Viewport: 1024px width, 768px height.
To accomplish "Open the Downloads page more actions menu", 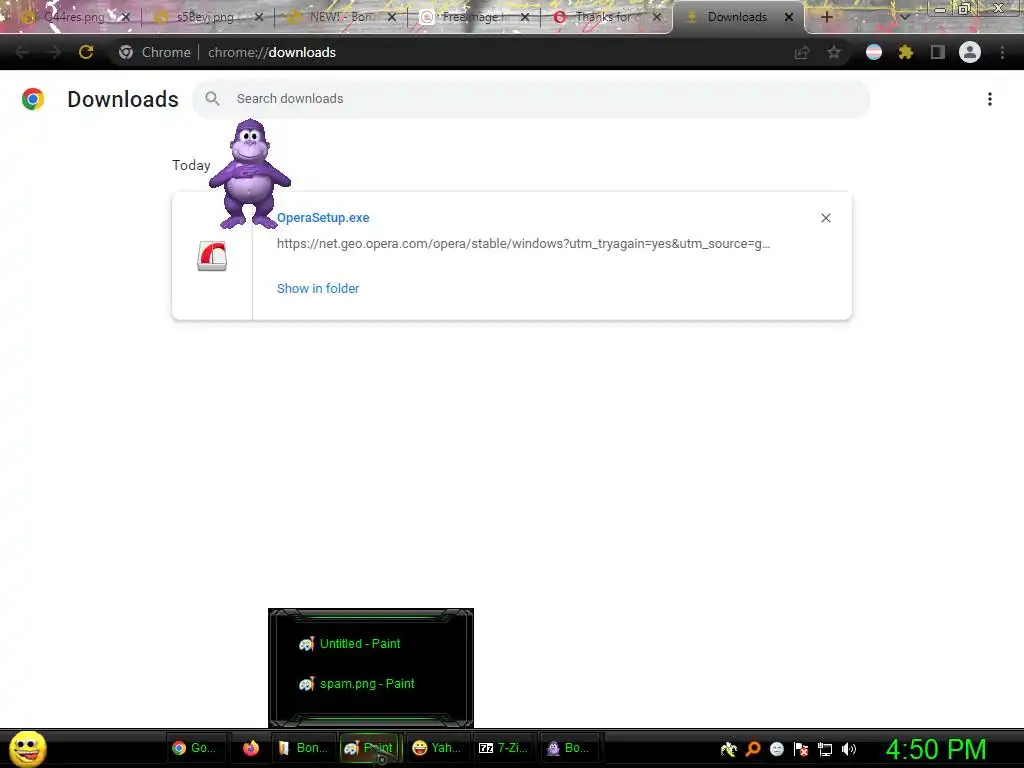I will [x=990, y=99].
